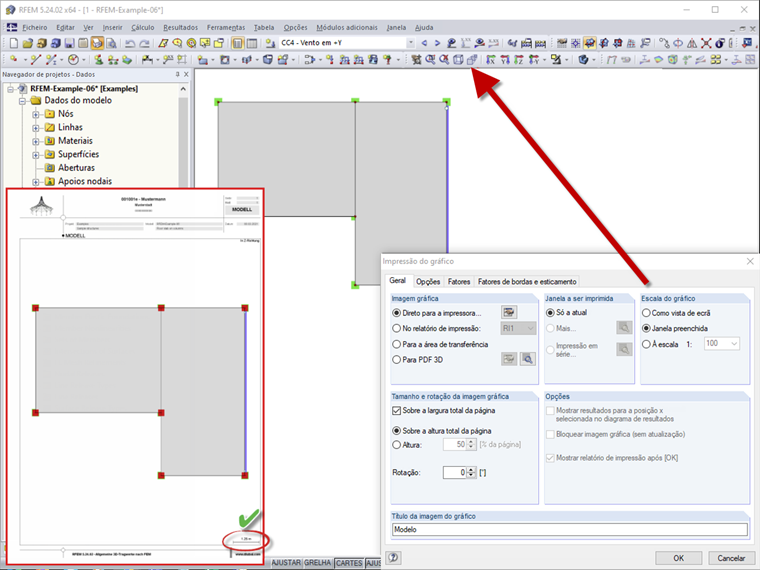The image size is (760, 570).
Task: Uncheck Sobre a largura total da página
Action: pyautogui.click(x=396, y=411)
